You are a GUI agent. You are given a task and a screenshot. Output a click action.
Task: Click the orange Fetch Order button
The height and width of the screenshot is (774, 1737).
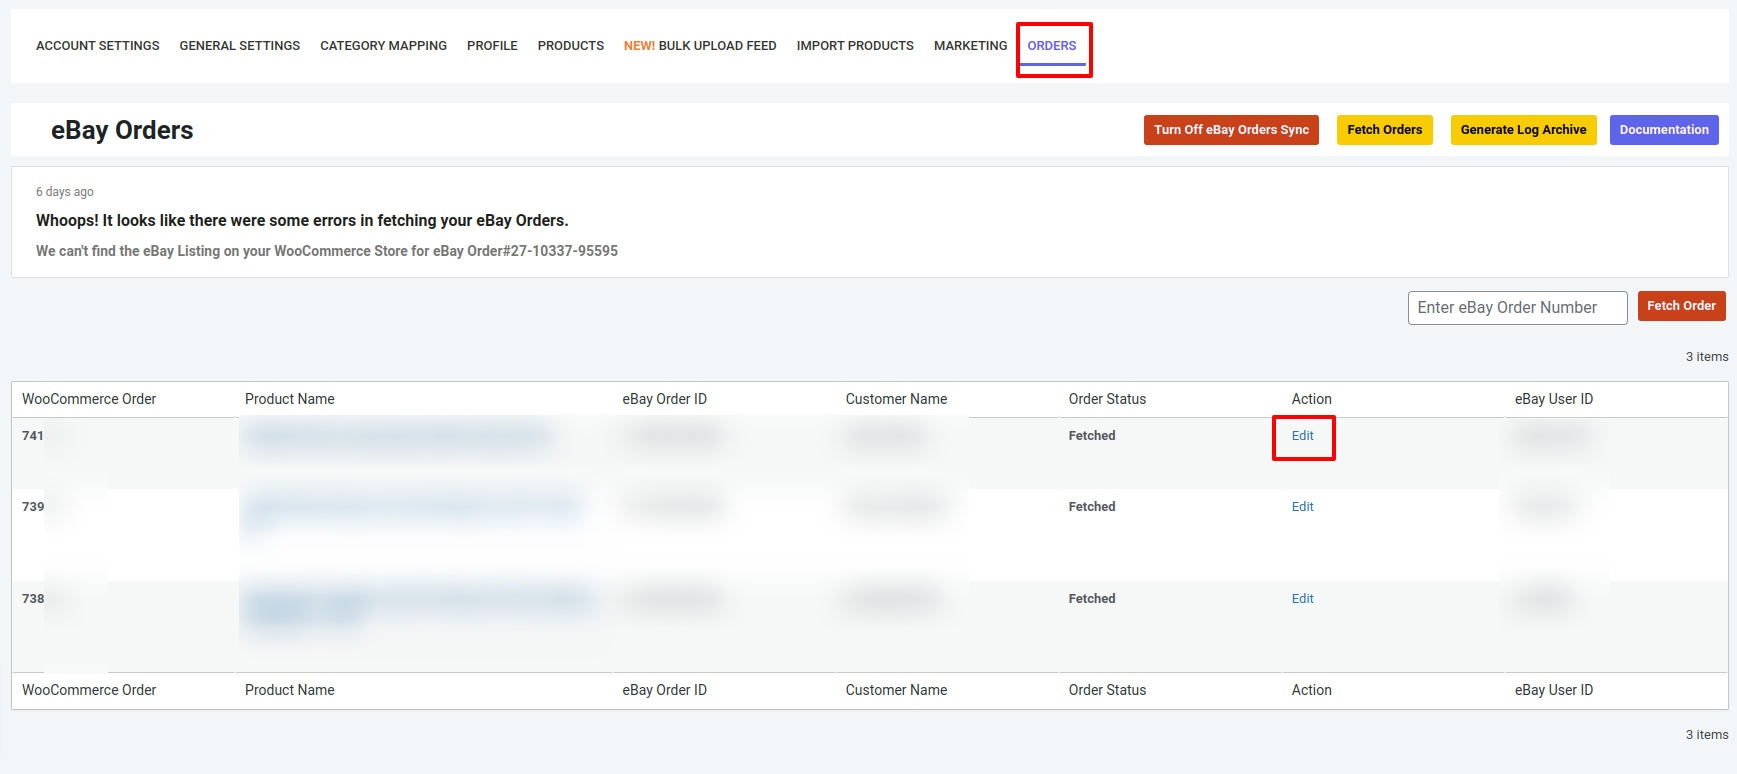1681,306
